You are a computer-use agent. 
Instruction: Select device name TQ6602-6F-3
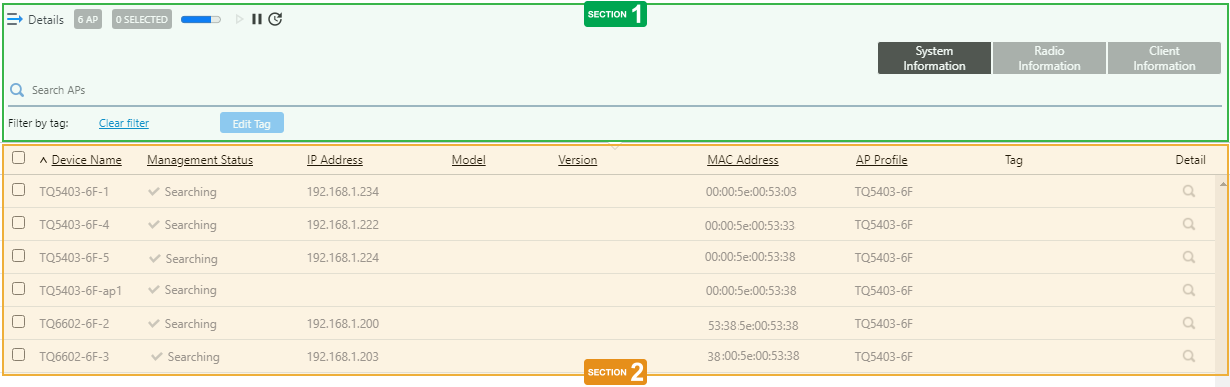75,356
